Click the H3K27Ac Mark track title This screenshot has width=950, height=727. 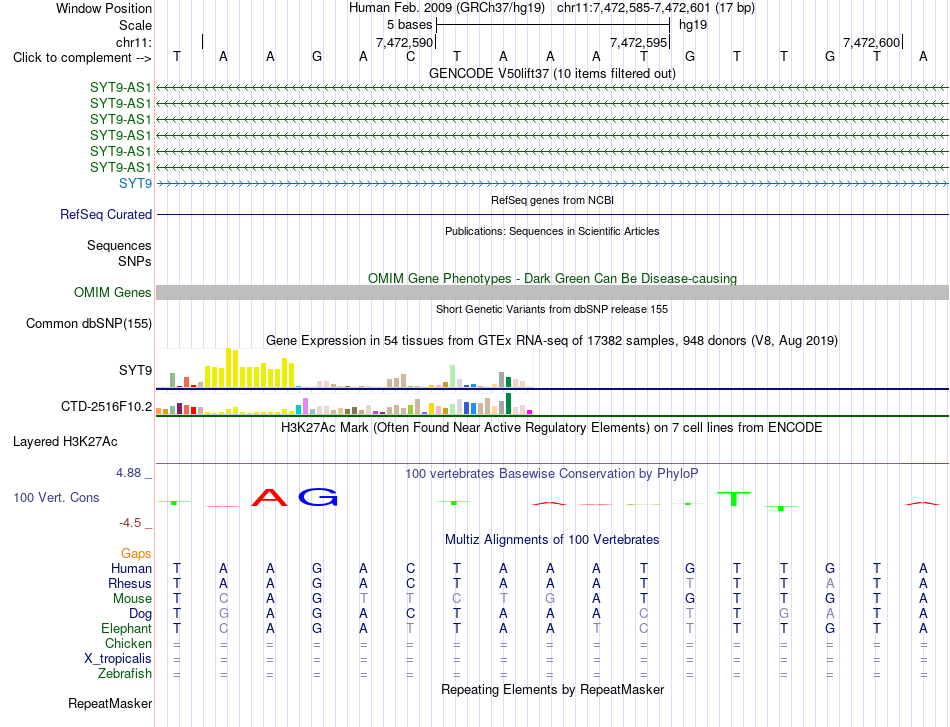[x=552, y=428]
